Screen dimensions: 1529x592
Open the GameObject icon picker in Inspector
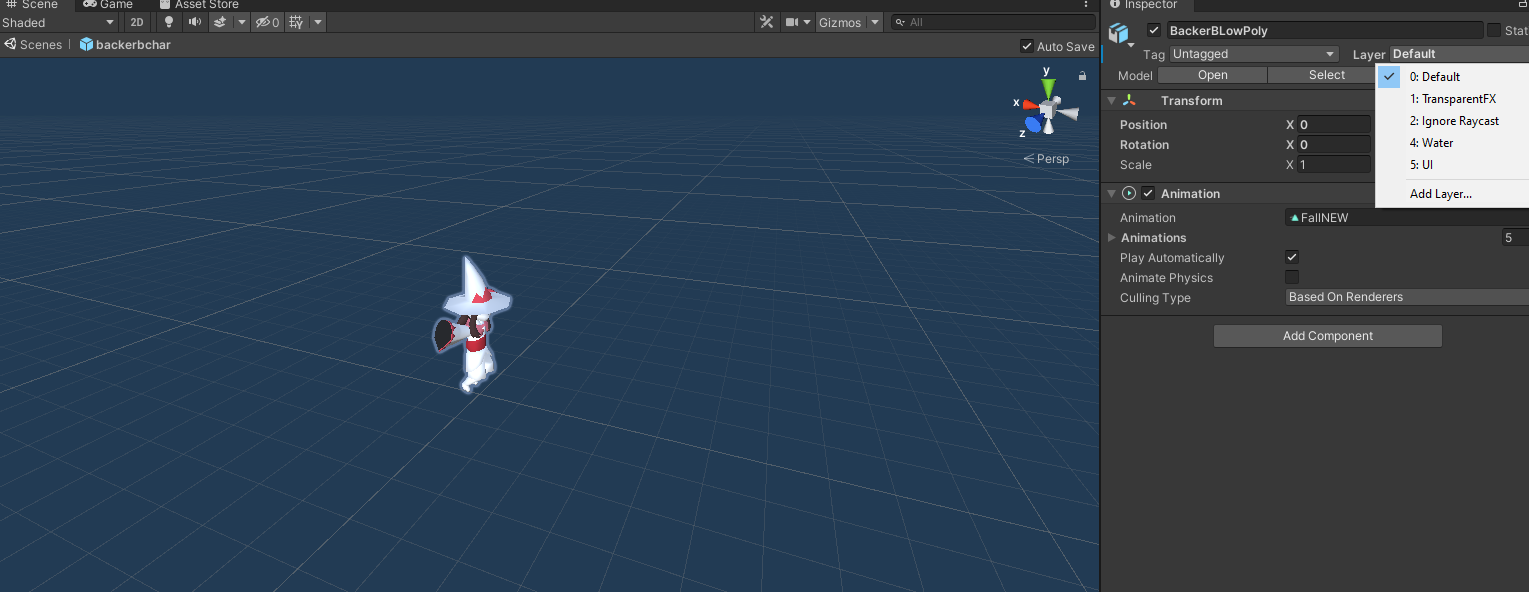tap(1121, 34)
